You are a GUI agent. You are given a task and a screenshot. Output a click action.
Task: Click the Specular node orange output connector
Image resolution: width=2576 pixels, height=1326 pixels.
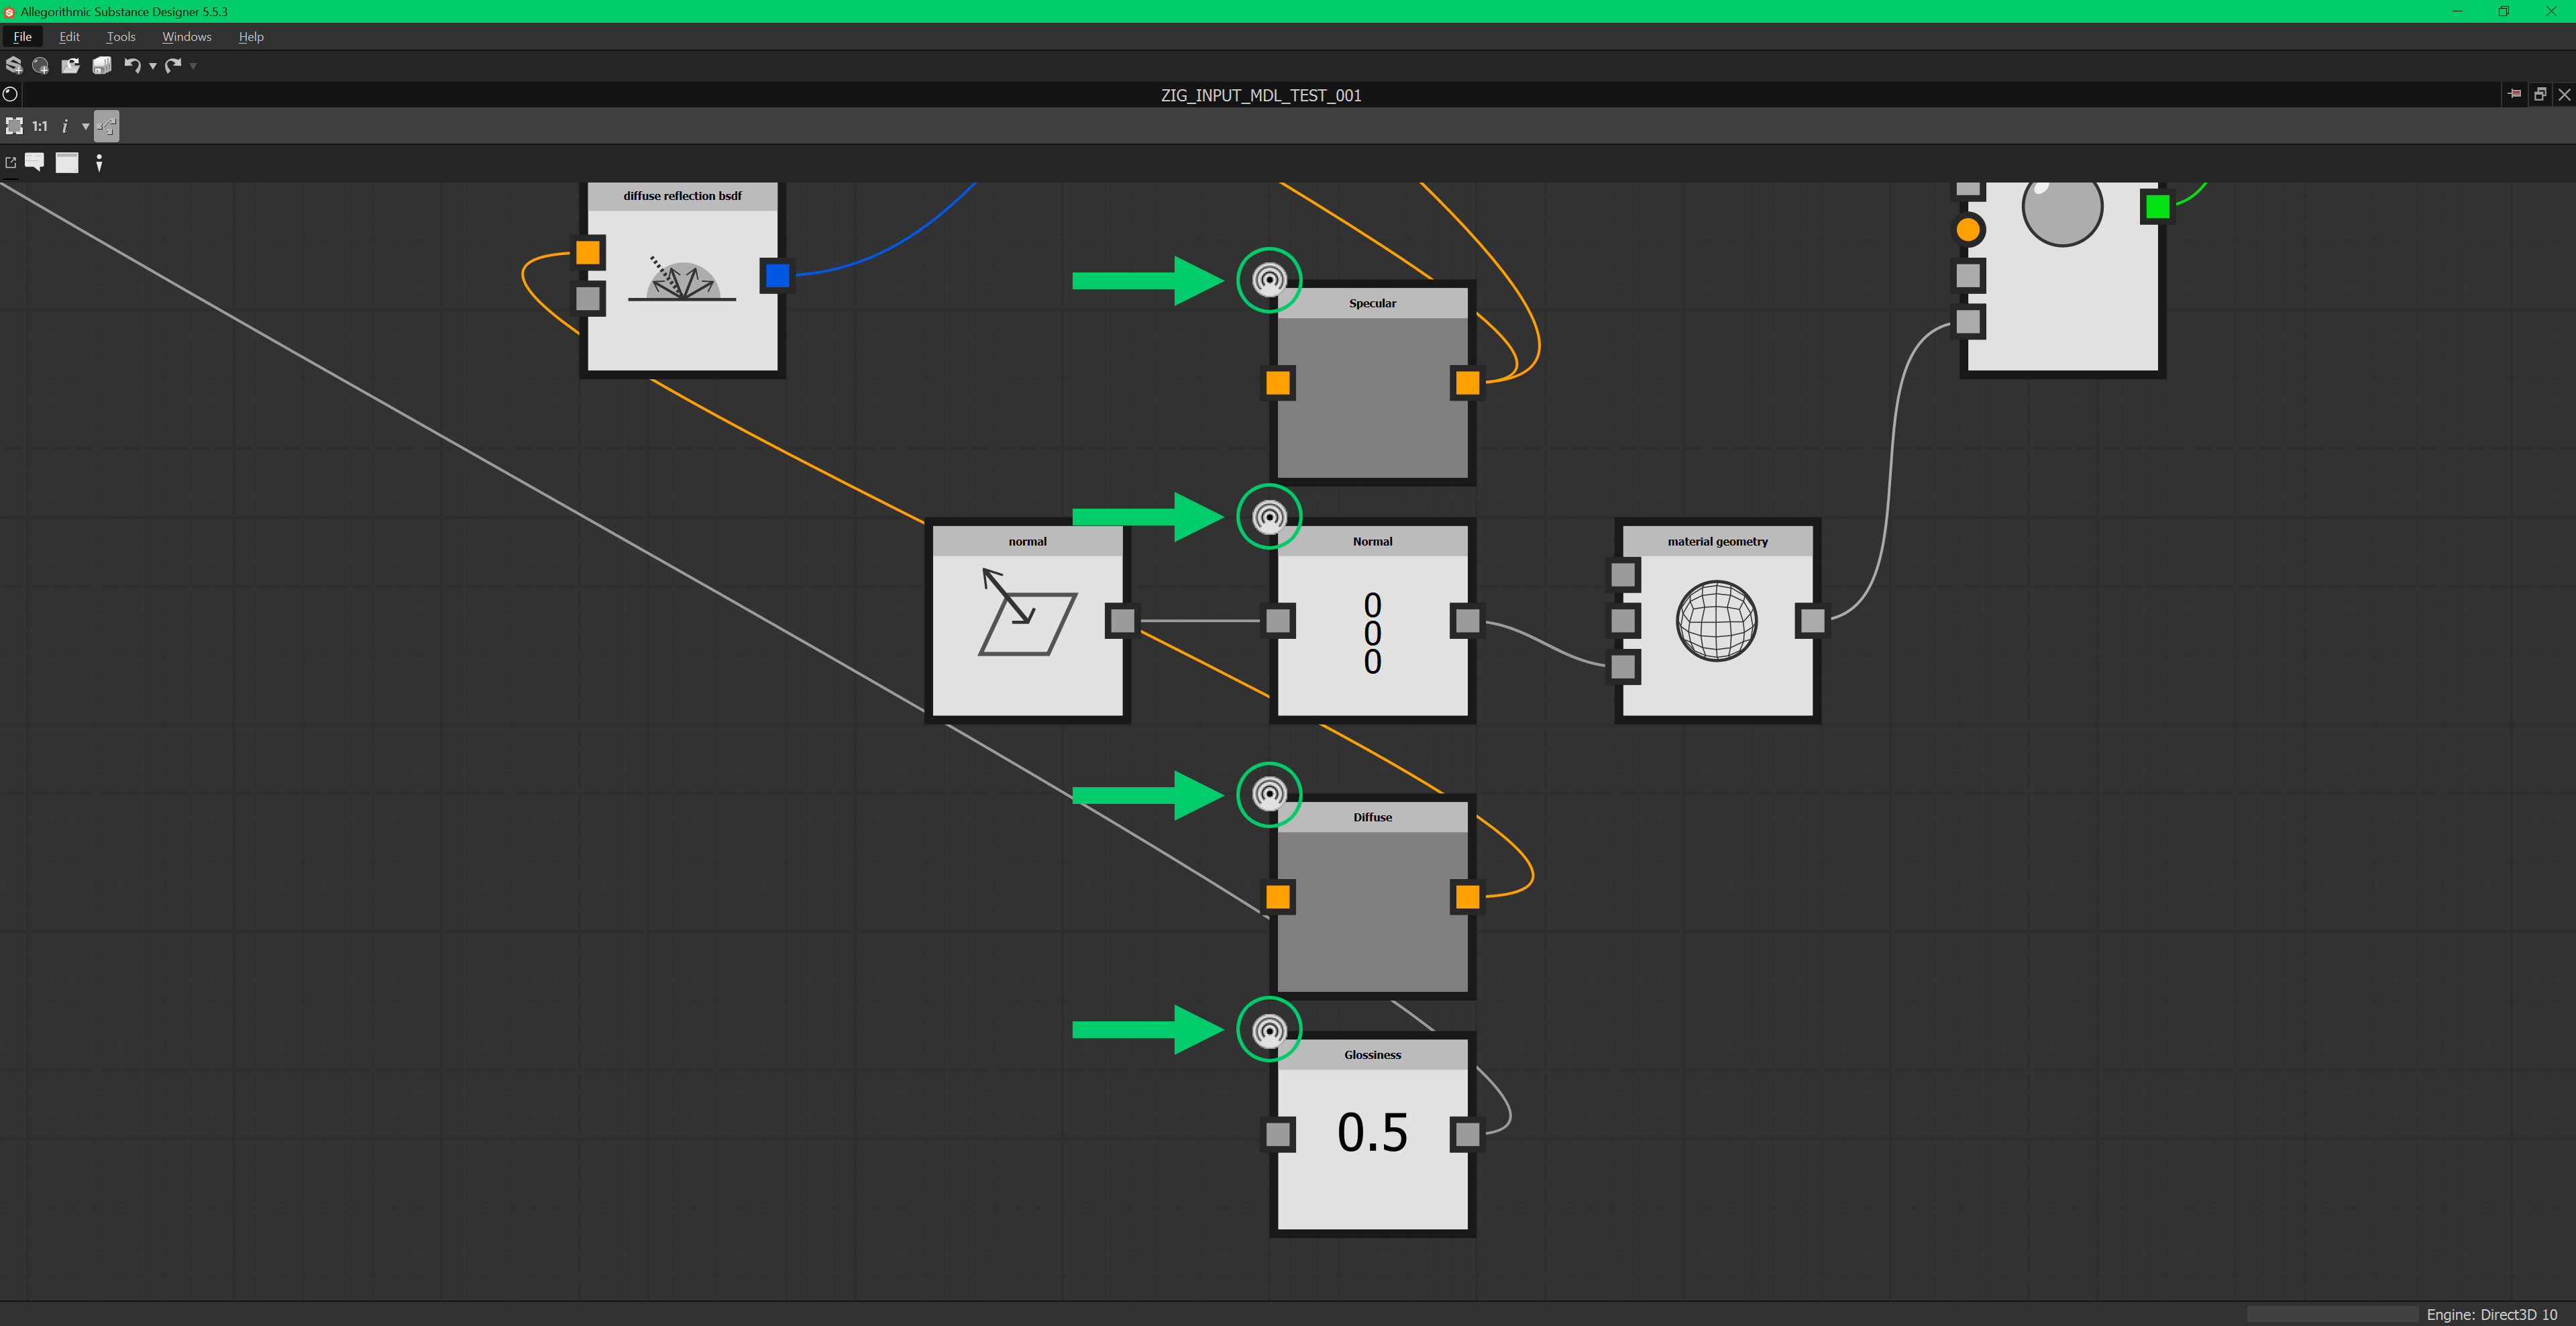point(1467,383)
